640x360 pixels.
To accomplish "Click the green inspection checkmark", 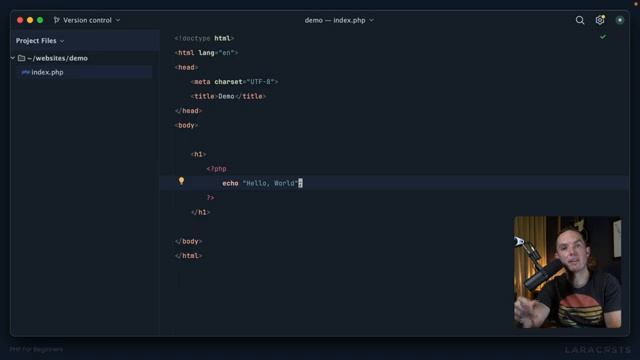I will tap(603, 37).
